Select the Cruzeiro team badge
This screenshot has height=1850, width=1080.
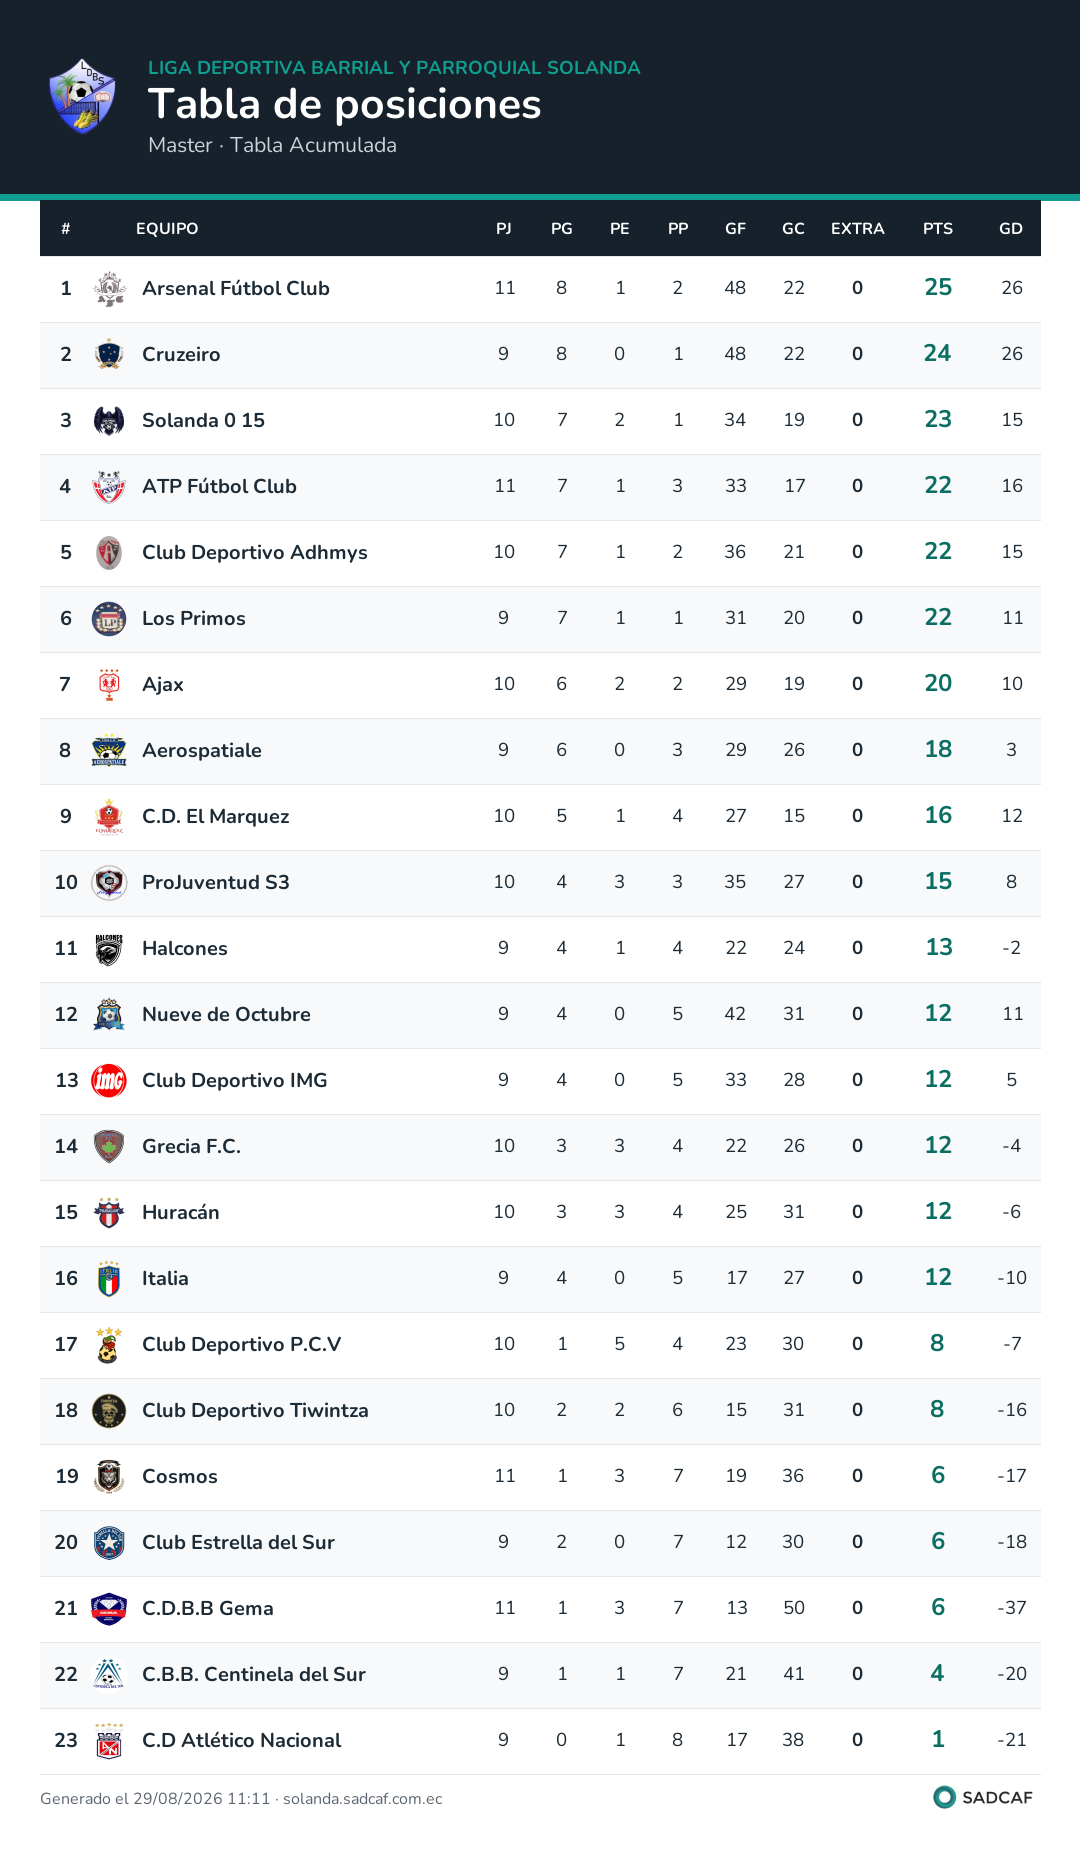click(109, 354)
